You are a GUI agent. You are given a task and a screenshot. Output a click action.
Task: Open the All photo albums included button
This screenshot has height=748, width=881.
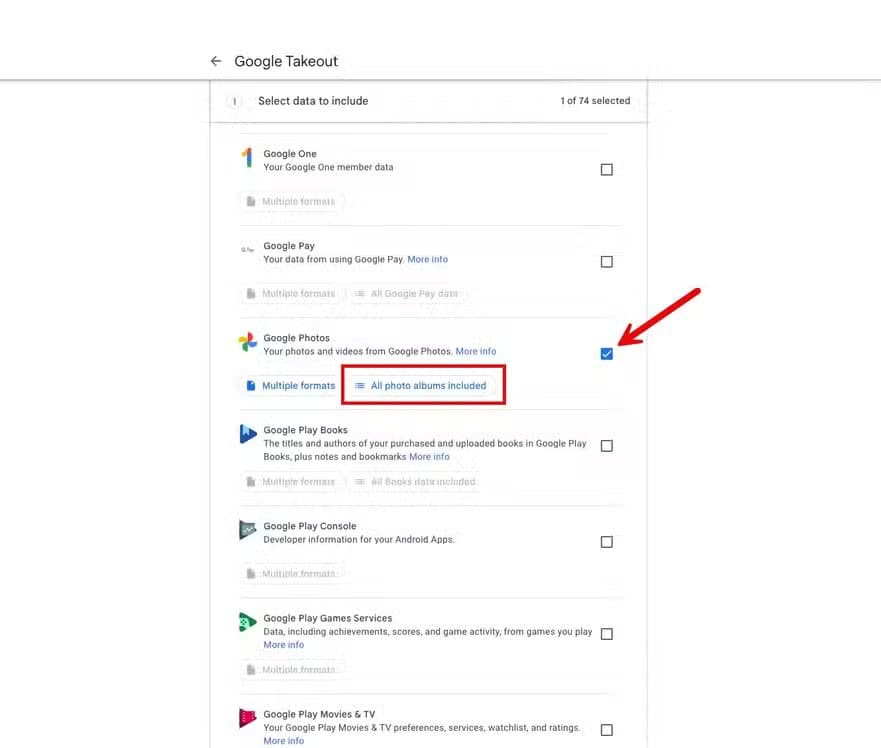click(421, 386)
